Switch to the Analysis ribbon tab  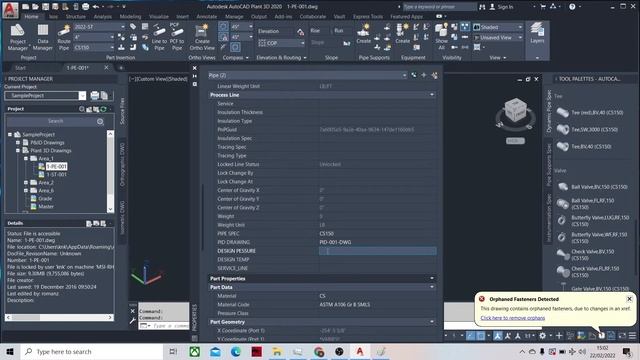point(102,17)
